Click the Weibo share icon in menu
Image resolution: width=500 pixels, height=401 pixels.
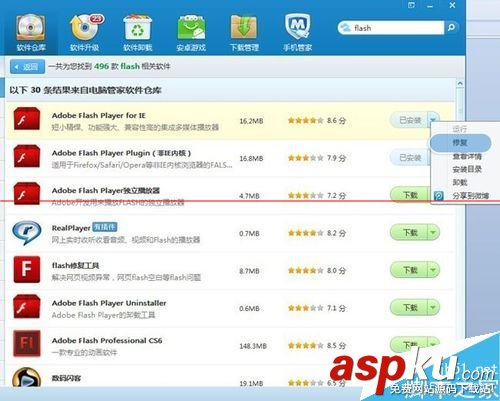pos(439,196)
